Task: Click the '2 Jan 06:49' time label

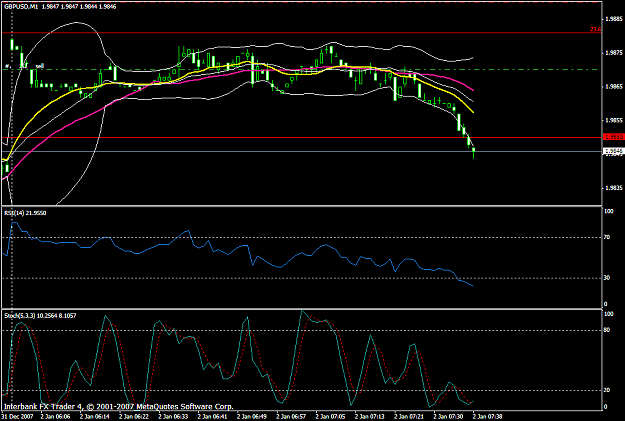Action: click(x=252, y=417)
